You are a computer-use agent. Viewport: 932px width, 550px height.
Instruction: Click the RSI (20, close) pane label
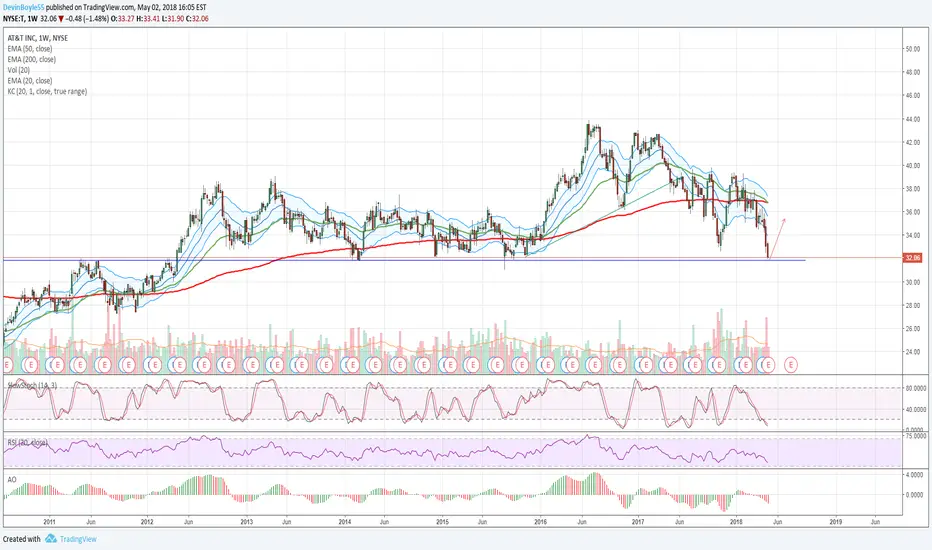[x=27, y=442]
